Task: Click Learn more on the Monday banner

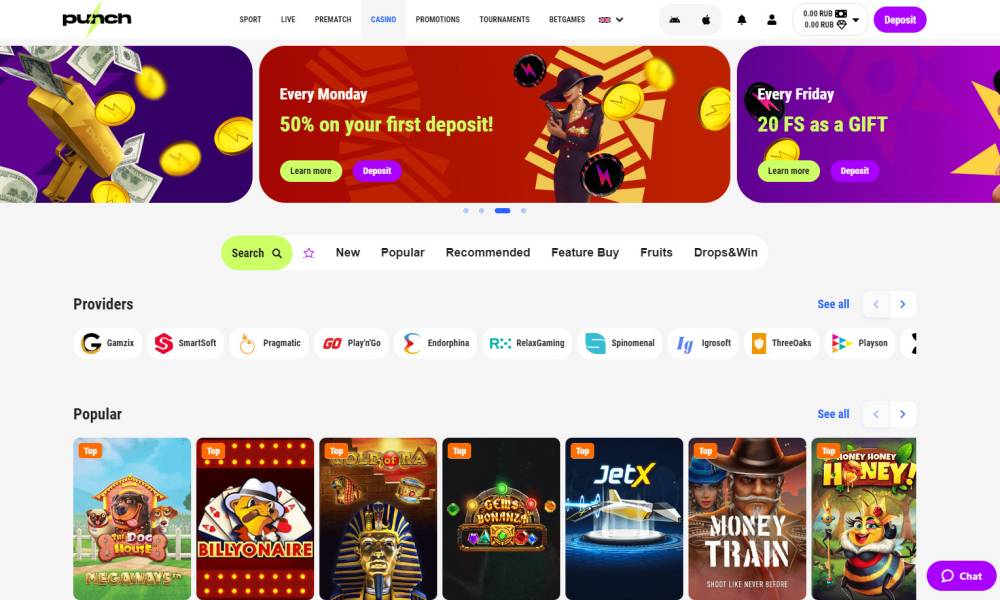Action: (311, 171)
